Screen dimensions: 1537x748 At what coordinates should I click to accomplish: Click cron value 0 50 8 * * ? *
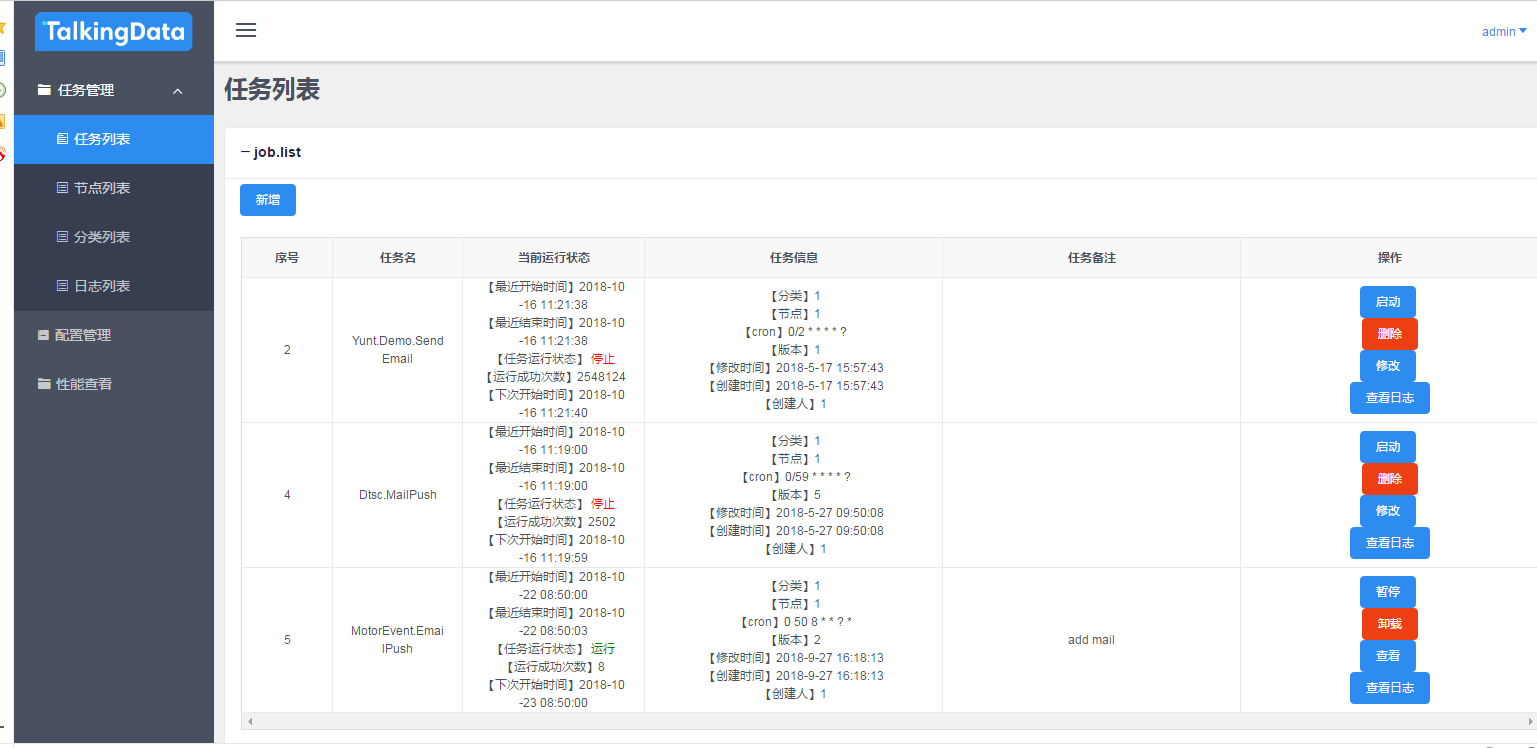click(x=818, y=622)
